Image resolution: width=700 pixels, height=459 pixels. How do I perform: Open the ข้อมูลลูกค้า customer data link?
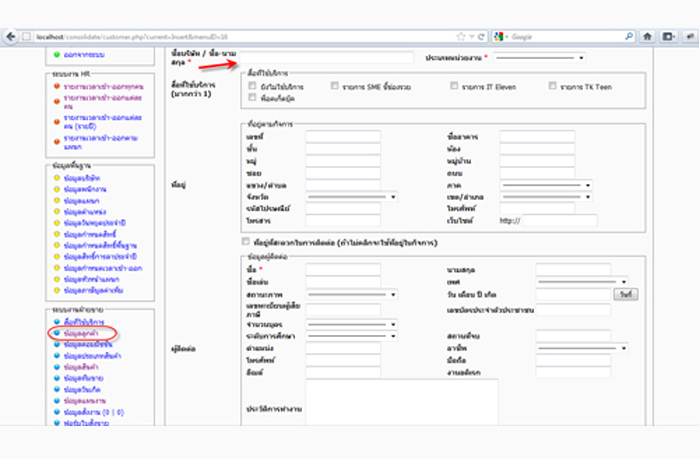(x=81, y=333)
